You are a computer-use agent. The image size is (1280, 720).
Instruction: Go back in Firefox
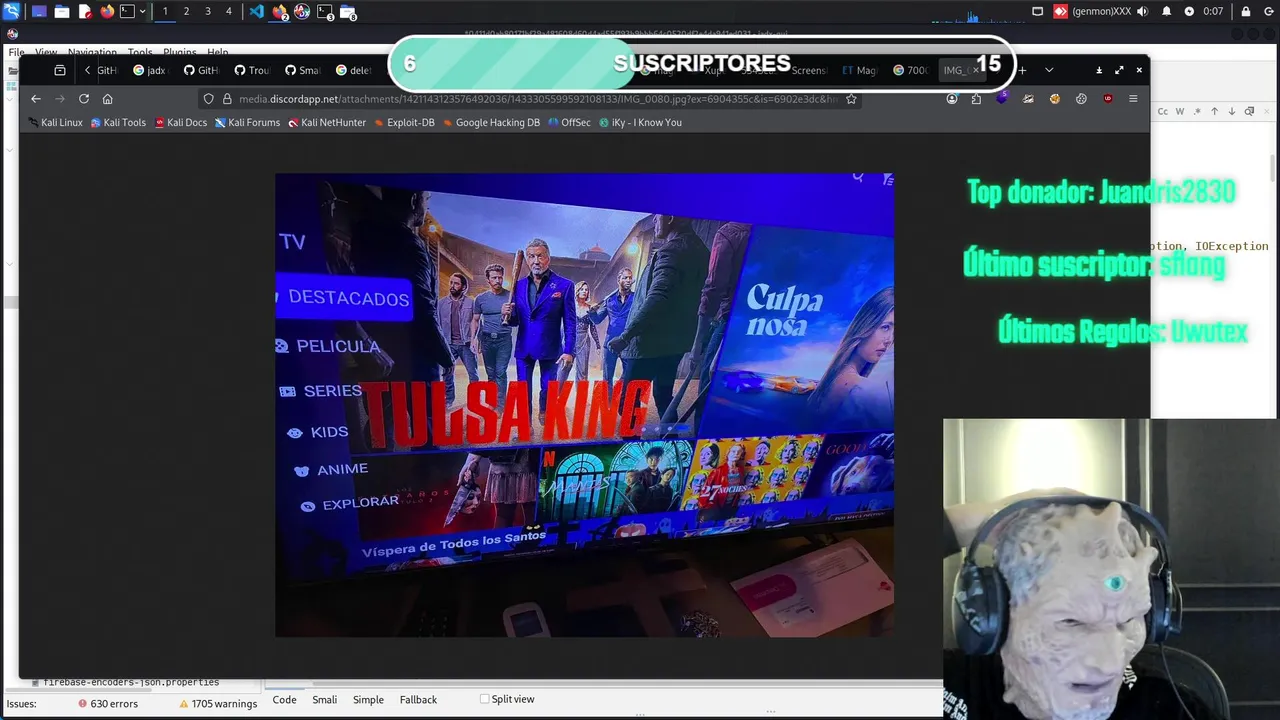click(x=36, y=99)
